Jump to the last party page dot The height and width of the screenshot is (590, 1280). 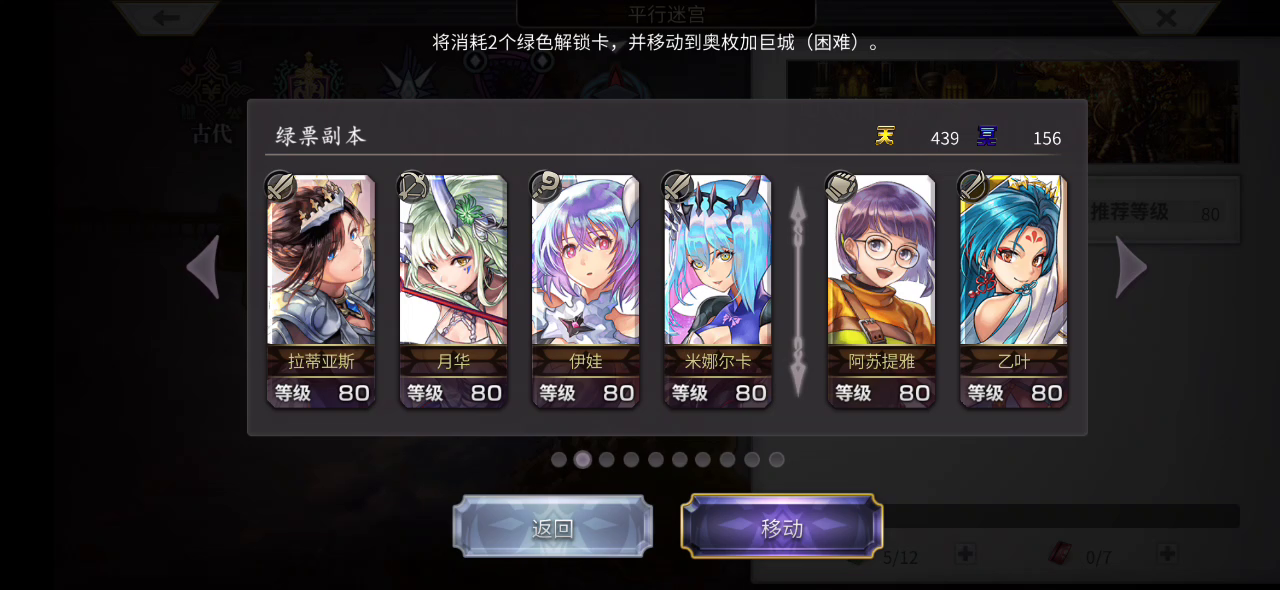point(777,459)
